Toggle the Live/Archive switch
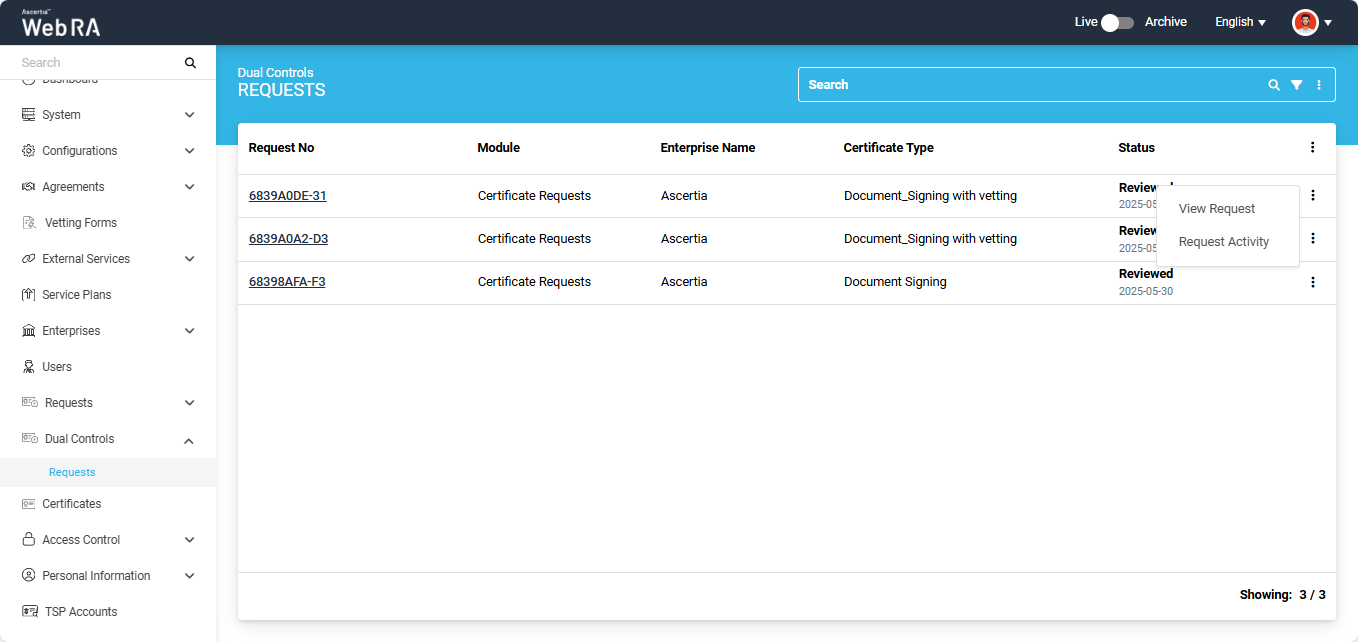The height and width of the screenshot is (642, 1358). (x=1116, y=22)
